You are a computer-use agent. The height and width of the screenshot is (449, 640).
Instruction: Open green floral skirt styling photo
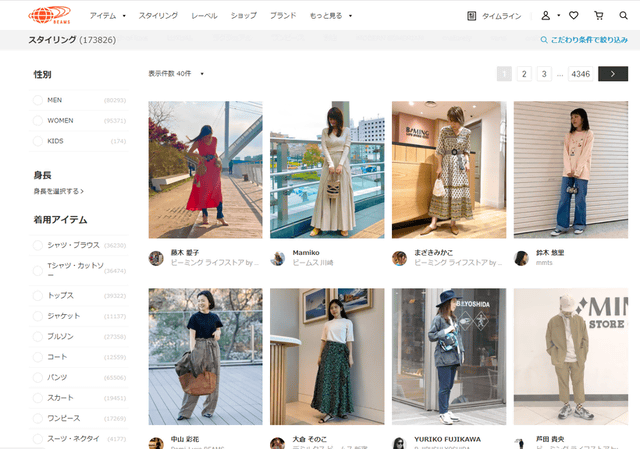coord(327,357)
